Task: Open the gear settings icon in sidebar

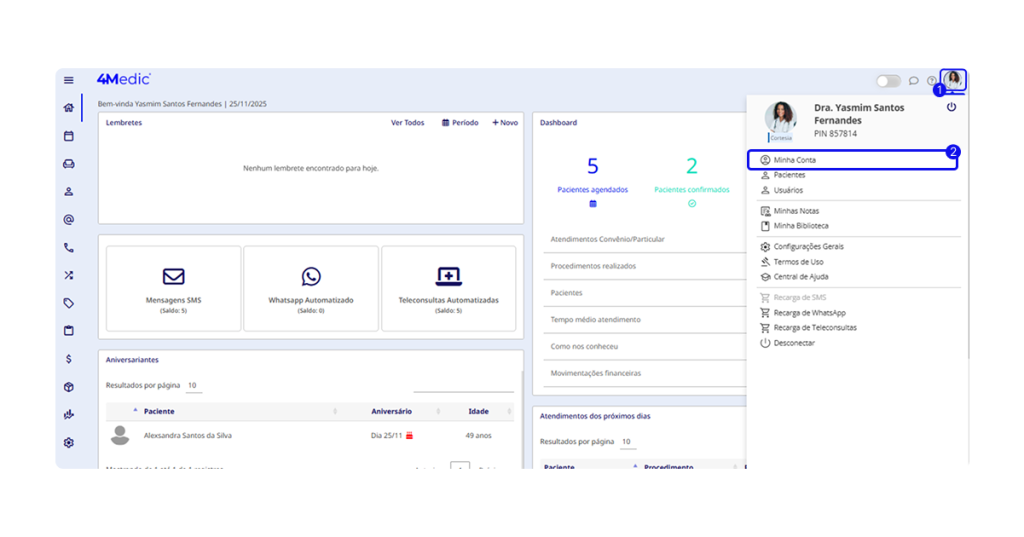Action: 69,442
